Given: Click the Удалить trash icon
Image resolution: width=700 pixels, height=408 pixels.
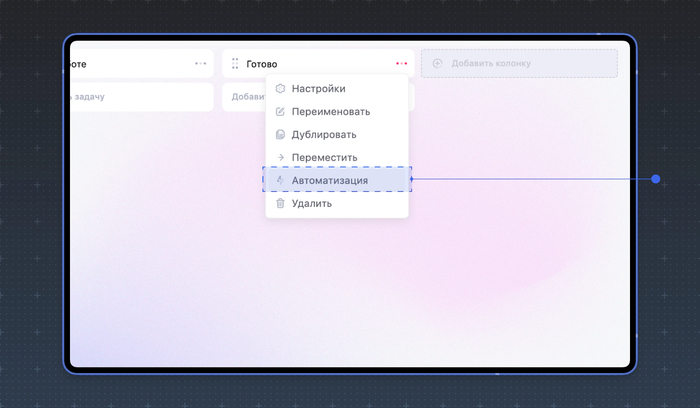Looking at the screenshot, I should pyautogui.click(x=280, y=203).
